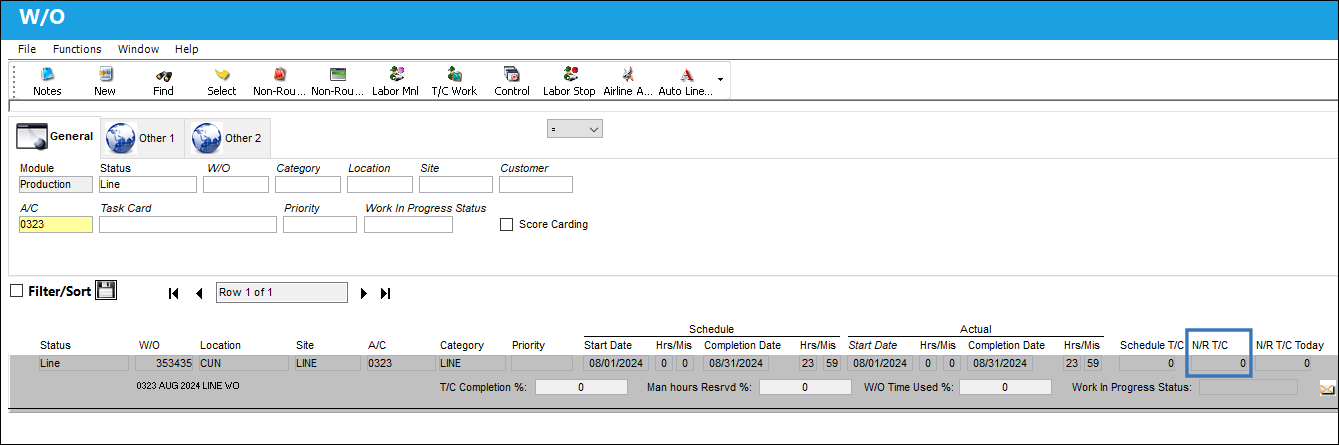Click the Site search field

(456, 184)
